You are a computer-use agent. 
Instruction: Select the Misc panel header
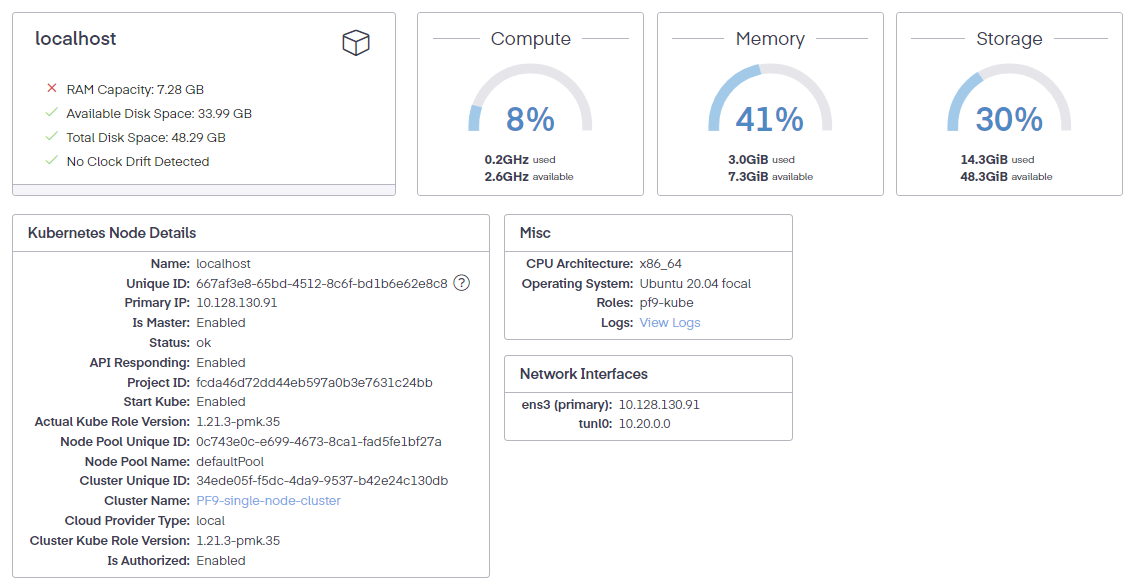535,233
